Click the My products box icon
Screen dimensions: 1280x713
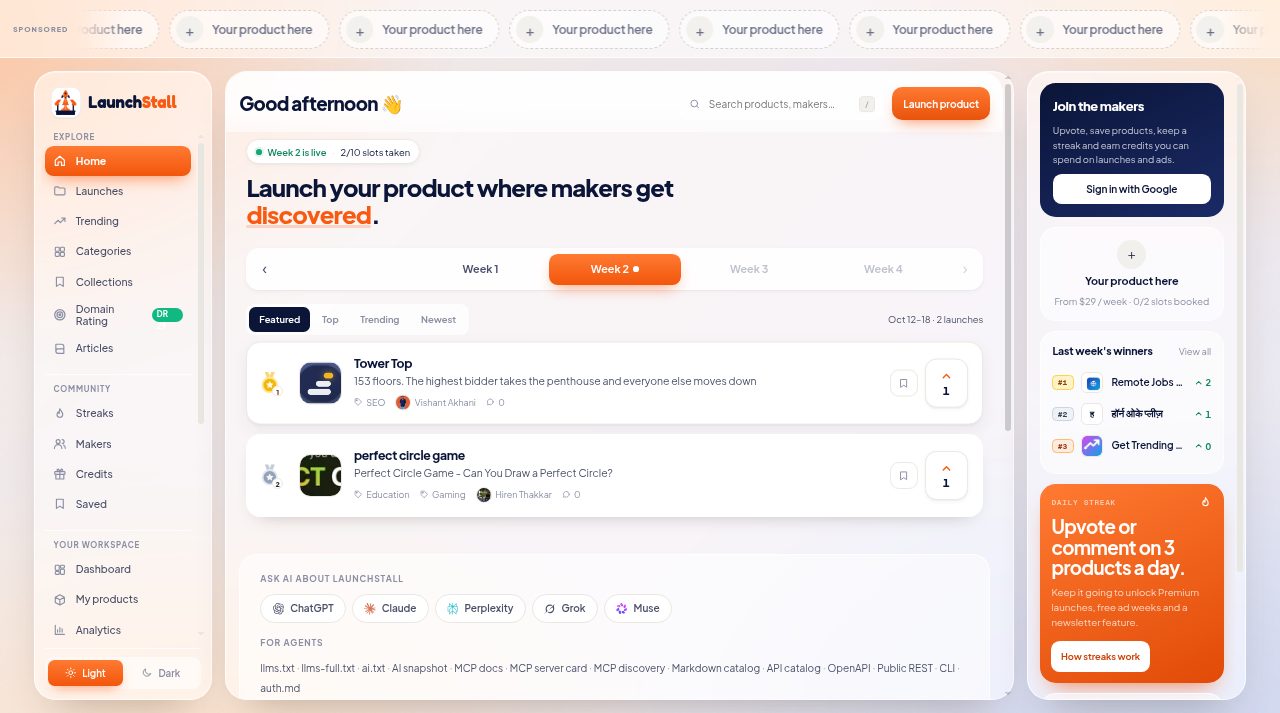click(x=60, y=599)
